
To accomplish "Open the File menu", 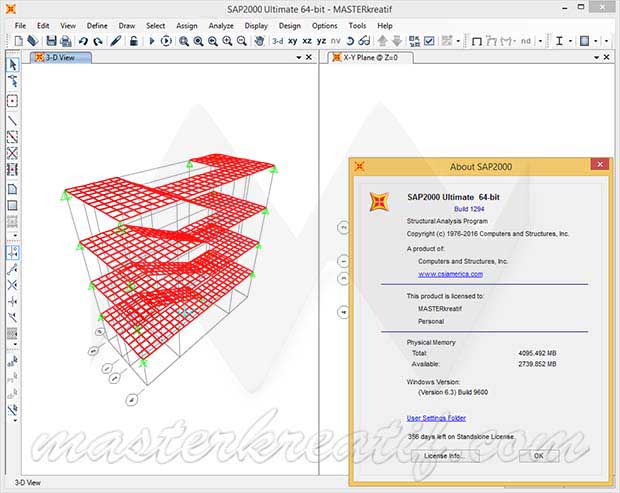I will [x=20, y=26].
